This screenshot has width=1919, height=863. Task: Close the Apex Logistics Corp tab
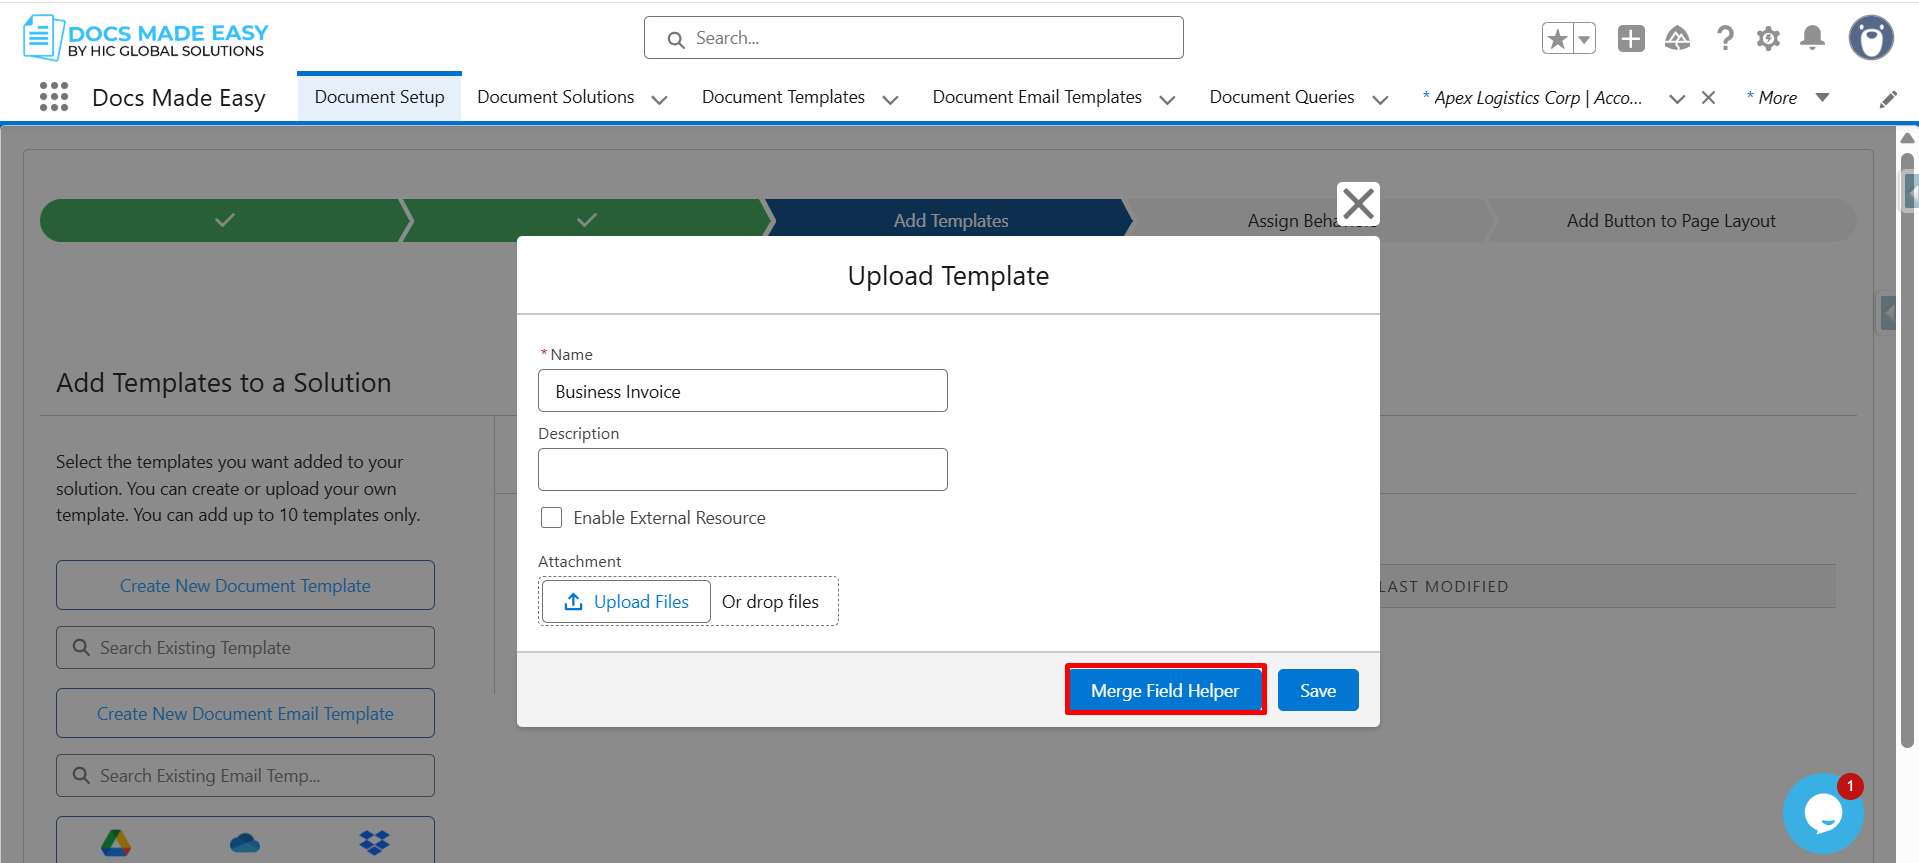click(x=1708, y=97)
